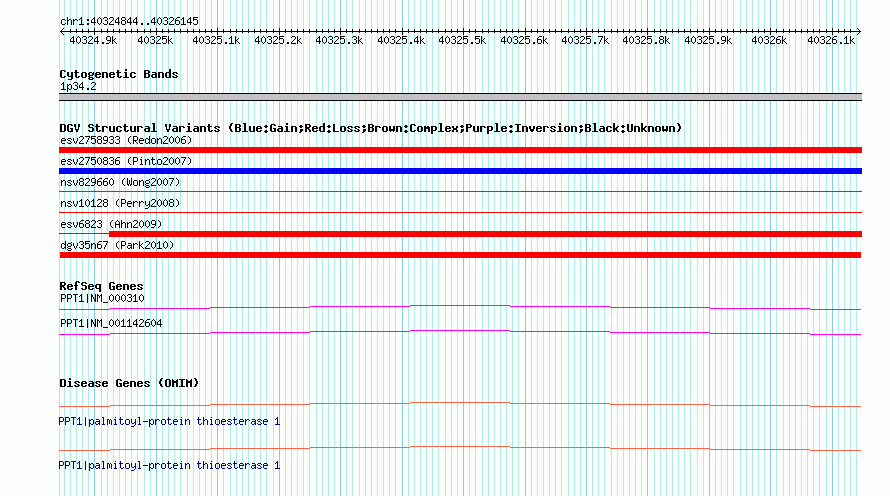Click the Disease Genes (OMIM) track title
This screenshot has width=890, height=496.
(129, 383)
